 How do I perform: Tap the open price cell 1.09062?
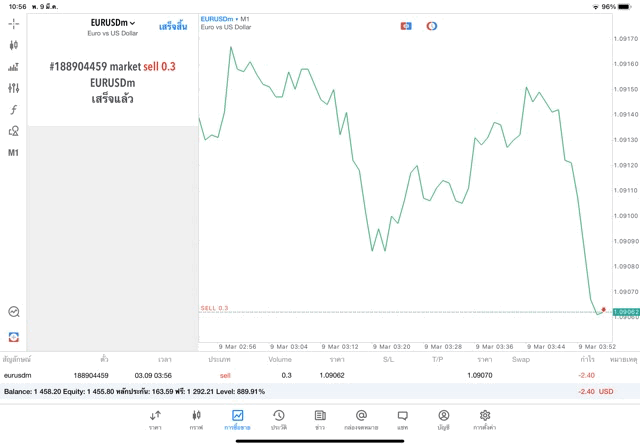click(332, 375)
